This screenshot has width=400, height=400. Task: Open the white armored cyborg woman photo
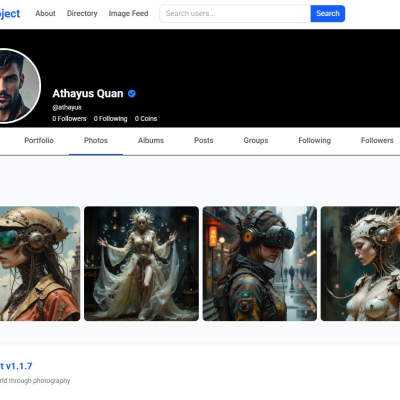(360, 264)
